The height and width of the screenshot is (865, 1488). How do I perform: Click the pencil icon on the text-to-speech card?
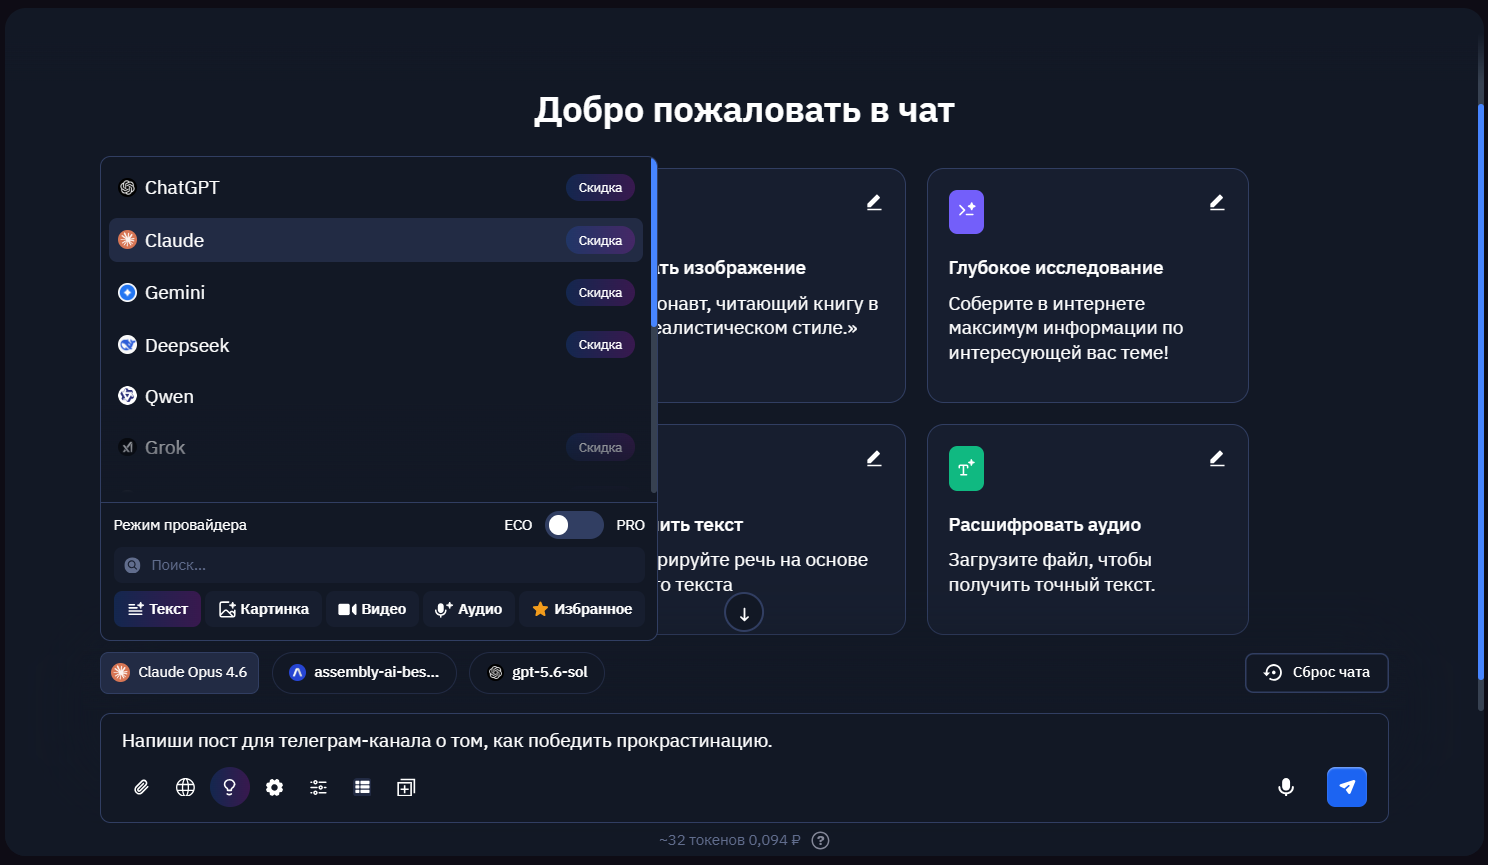874,458
